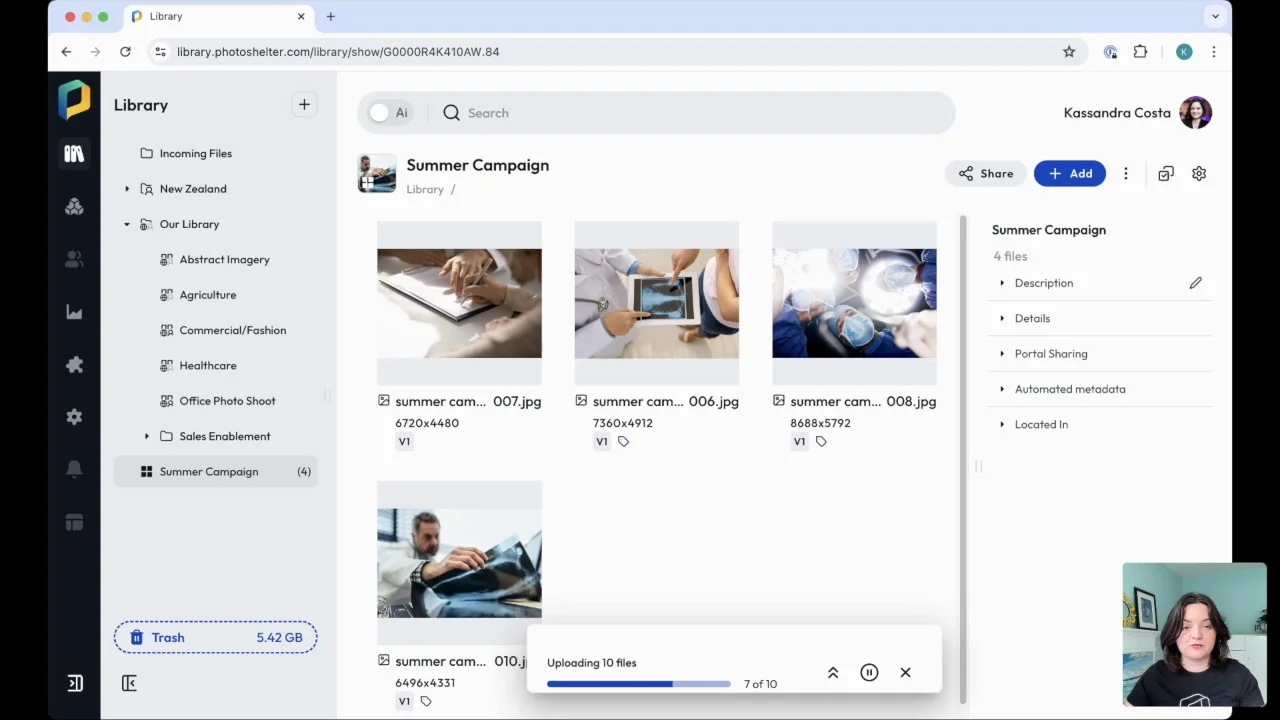Click the blue Add button
This screenshot has width=1280, height=720.
point(1069,174)
